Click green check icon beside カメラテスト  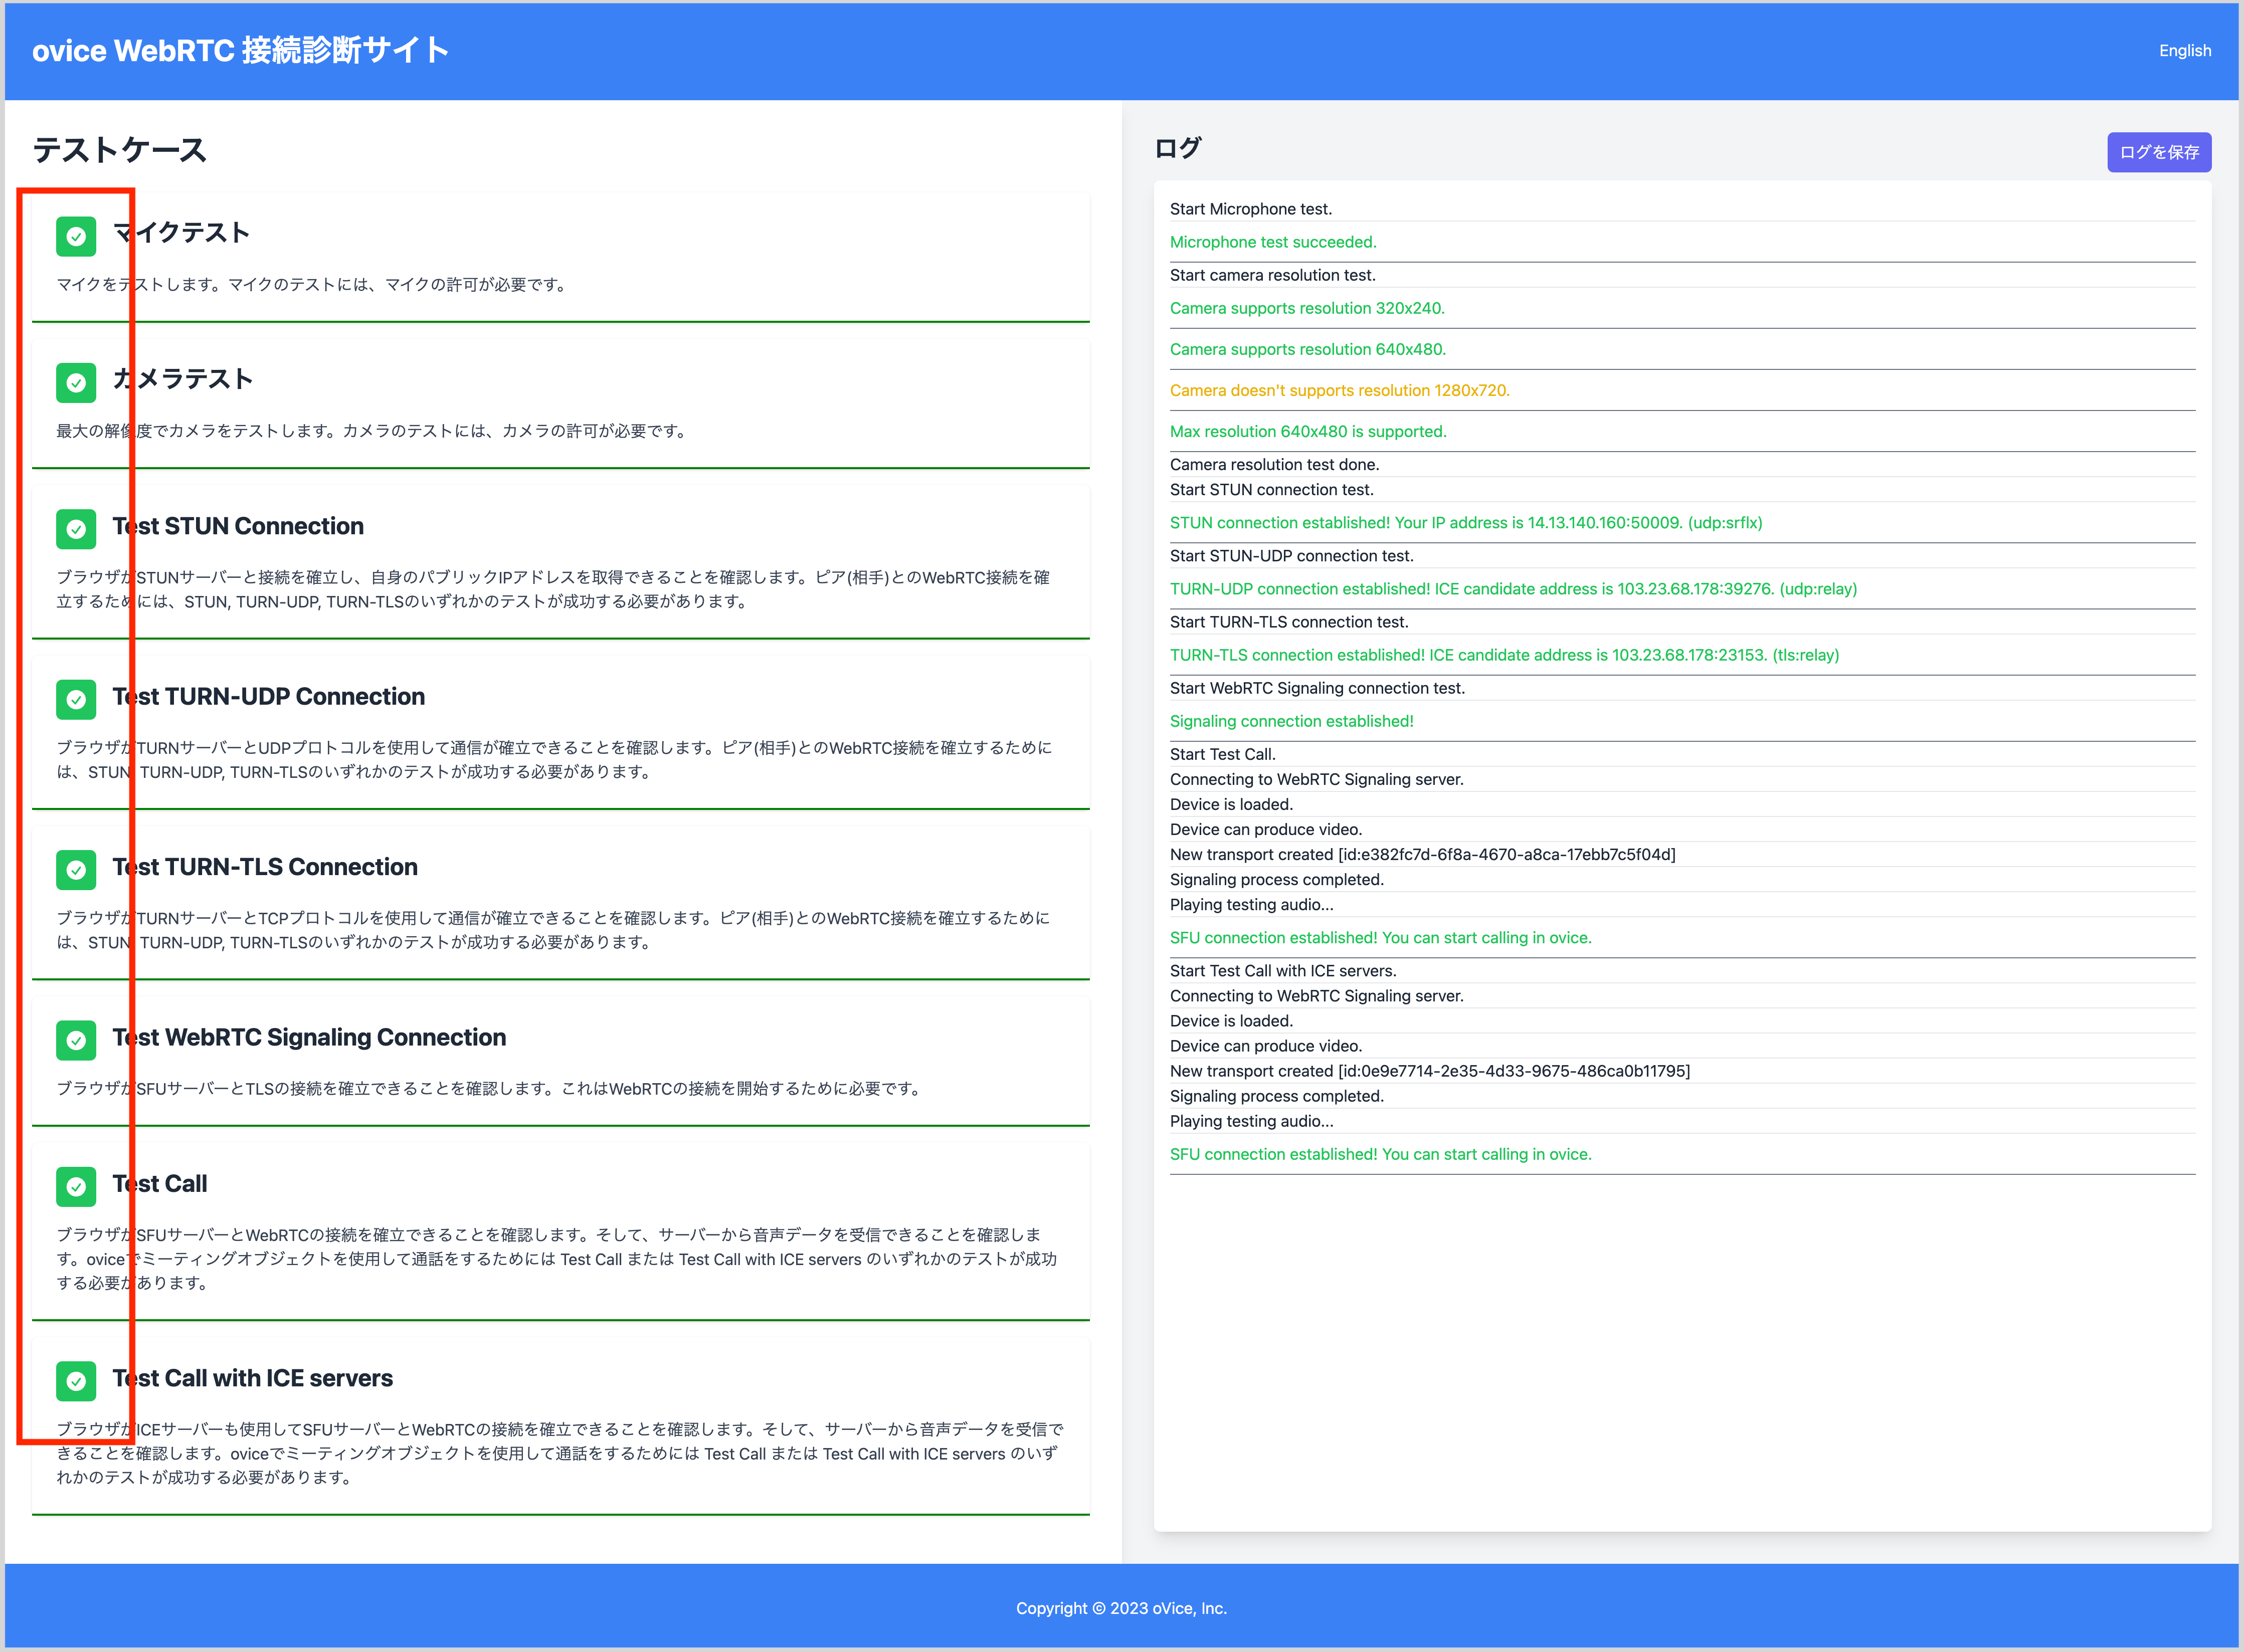(x=76, y=383)
